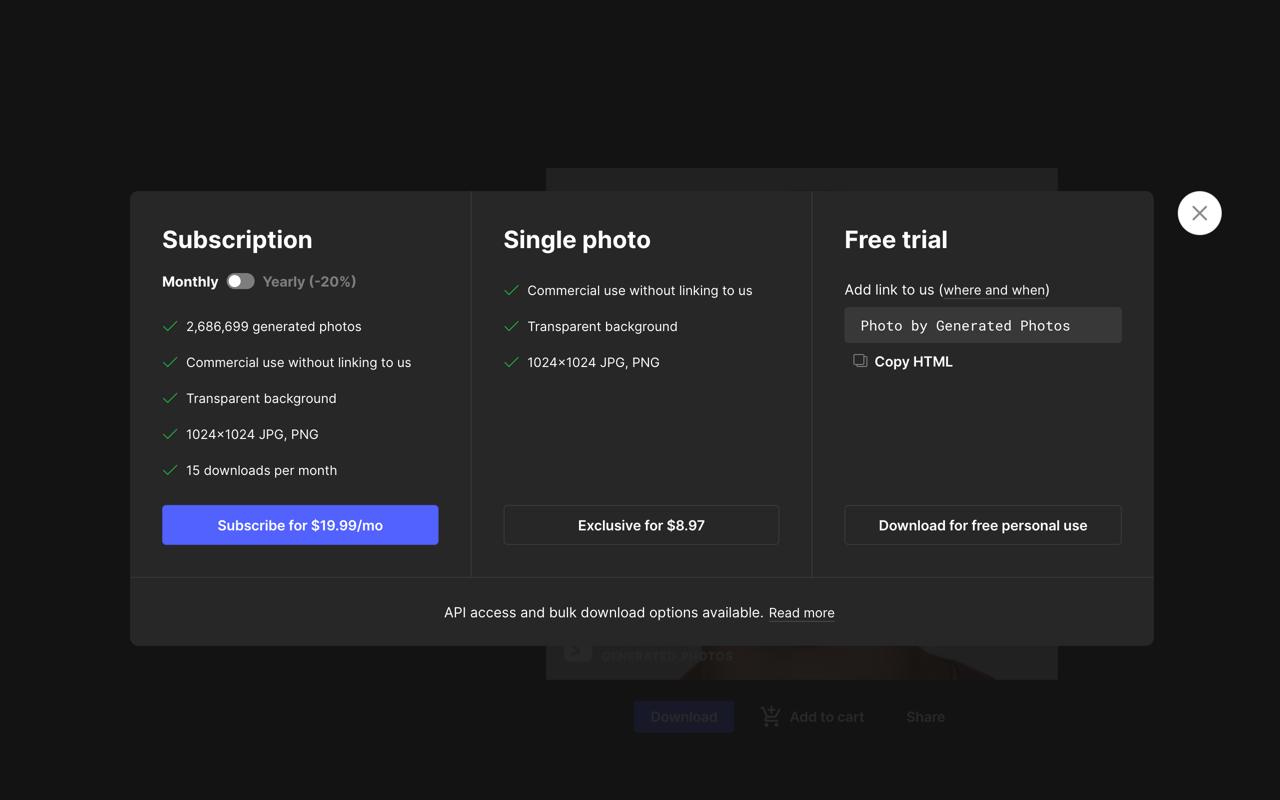Toggle Monthly/Yearly billing switch
This screenshot has width=1280, height=800.
pos(240,282)
